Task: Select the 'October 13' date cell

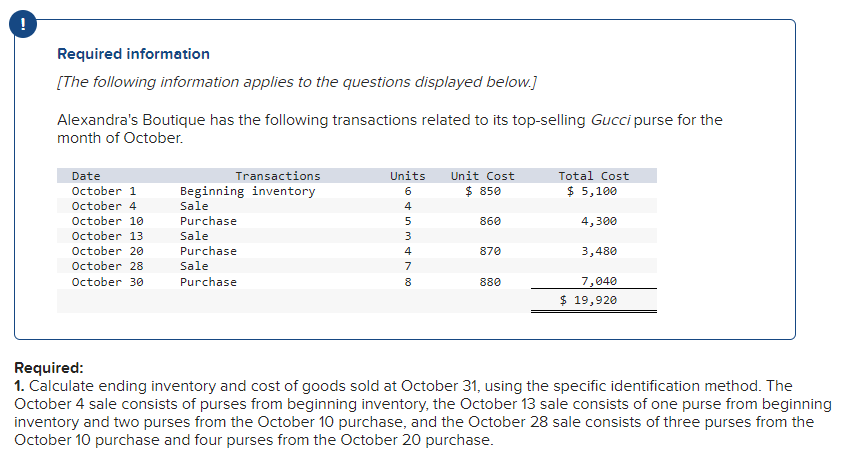Action: pos(107,236)
